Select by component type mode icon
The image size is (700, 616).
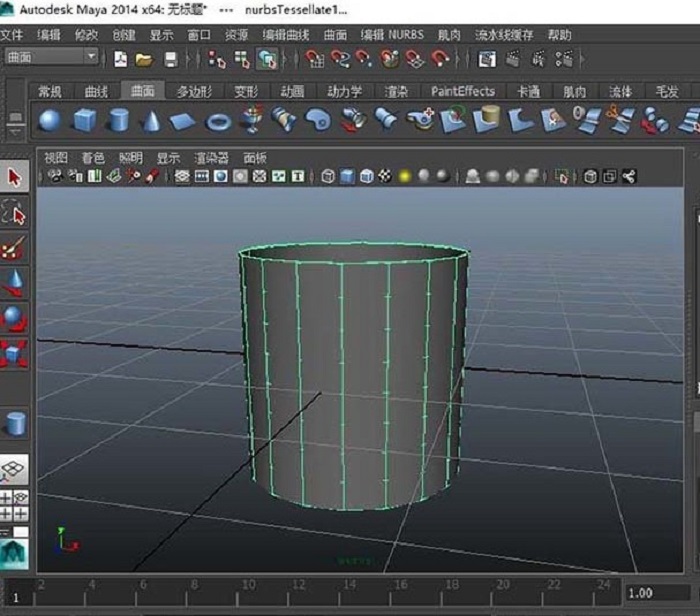(267, 59)
